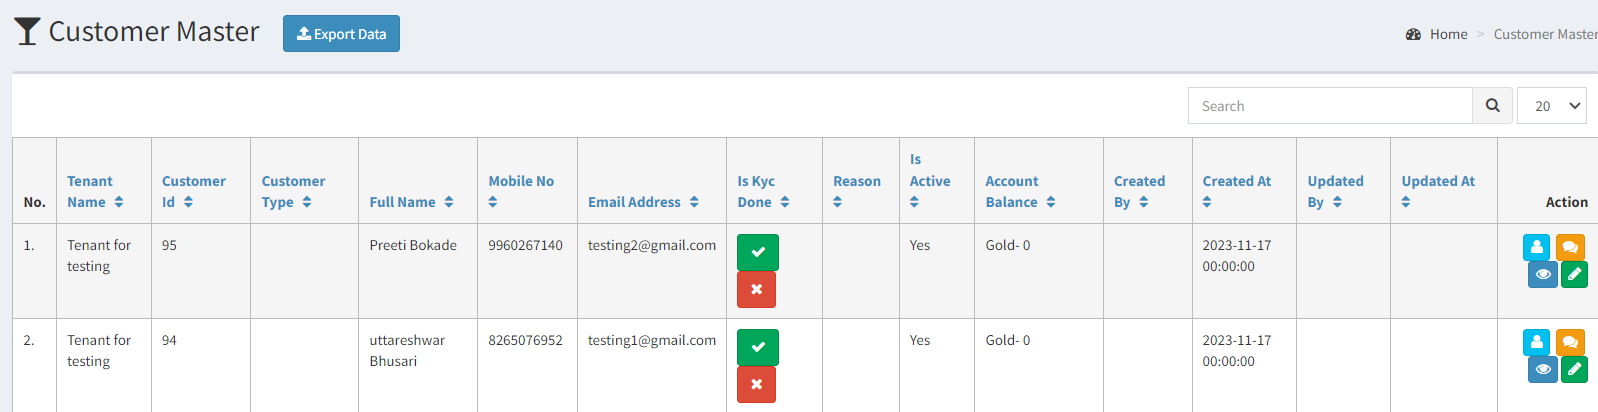View Preeti Bokade details via eye icon

tap(1543, 274)
